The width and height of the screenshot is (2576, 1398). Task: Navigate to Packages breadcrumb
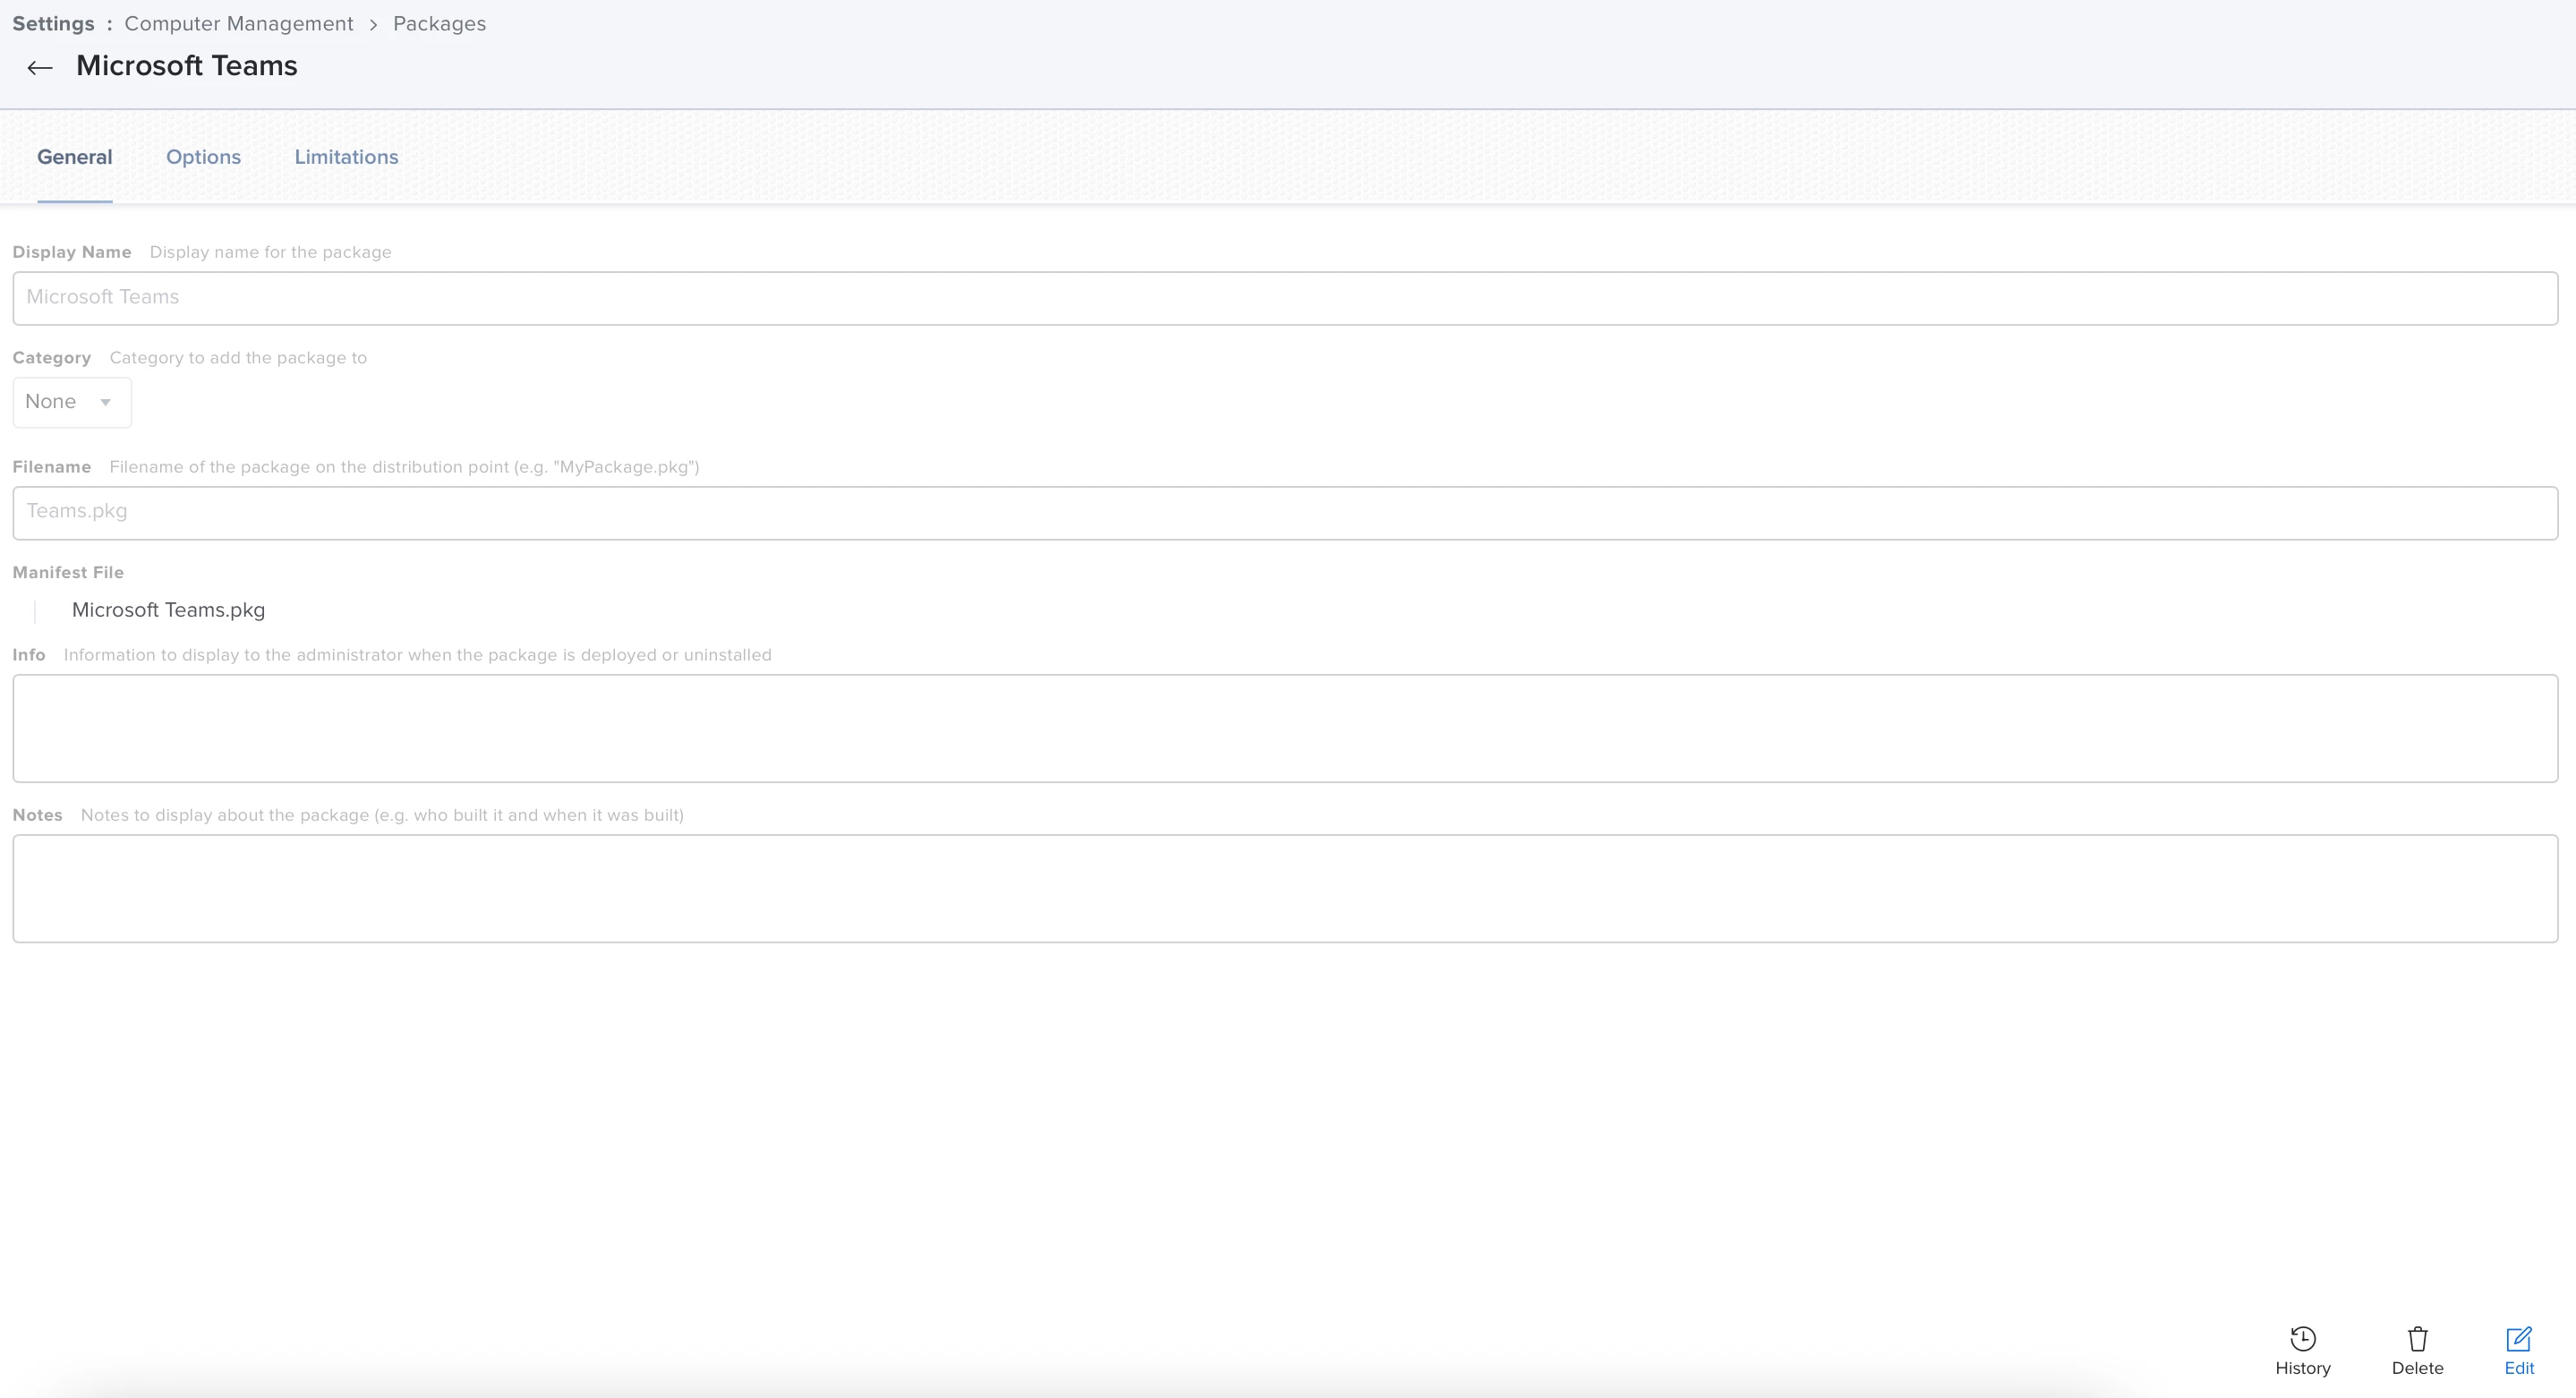click(x=439, y=24)
